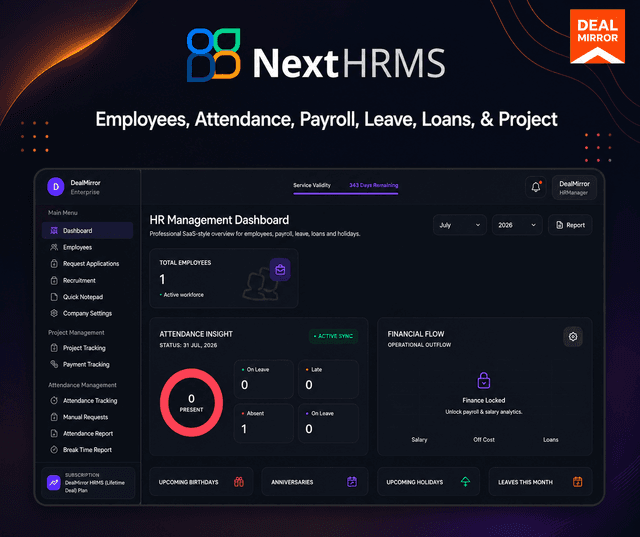
Task: Open Request Applications menu item
Action: [87, 264]
